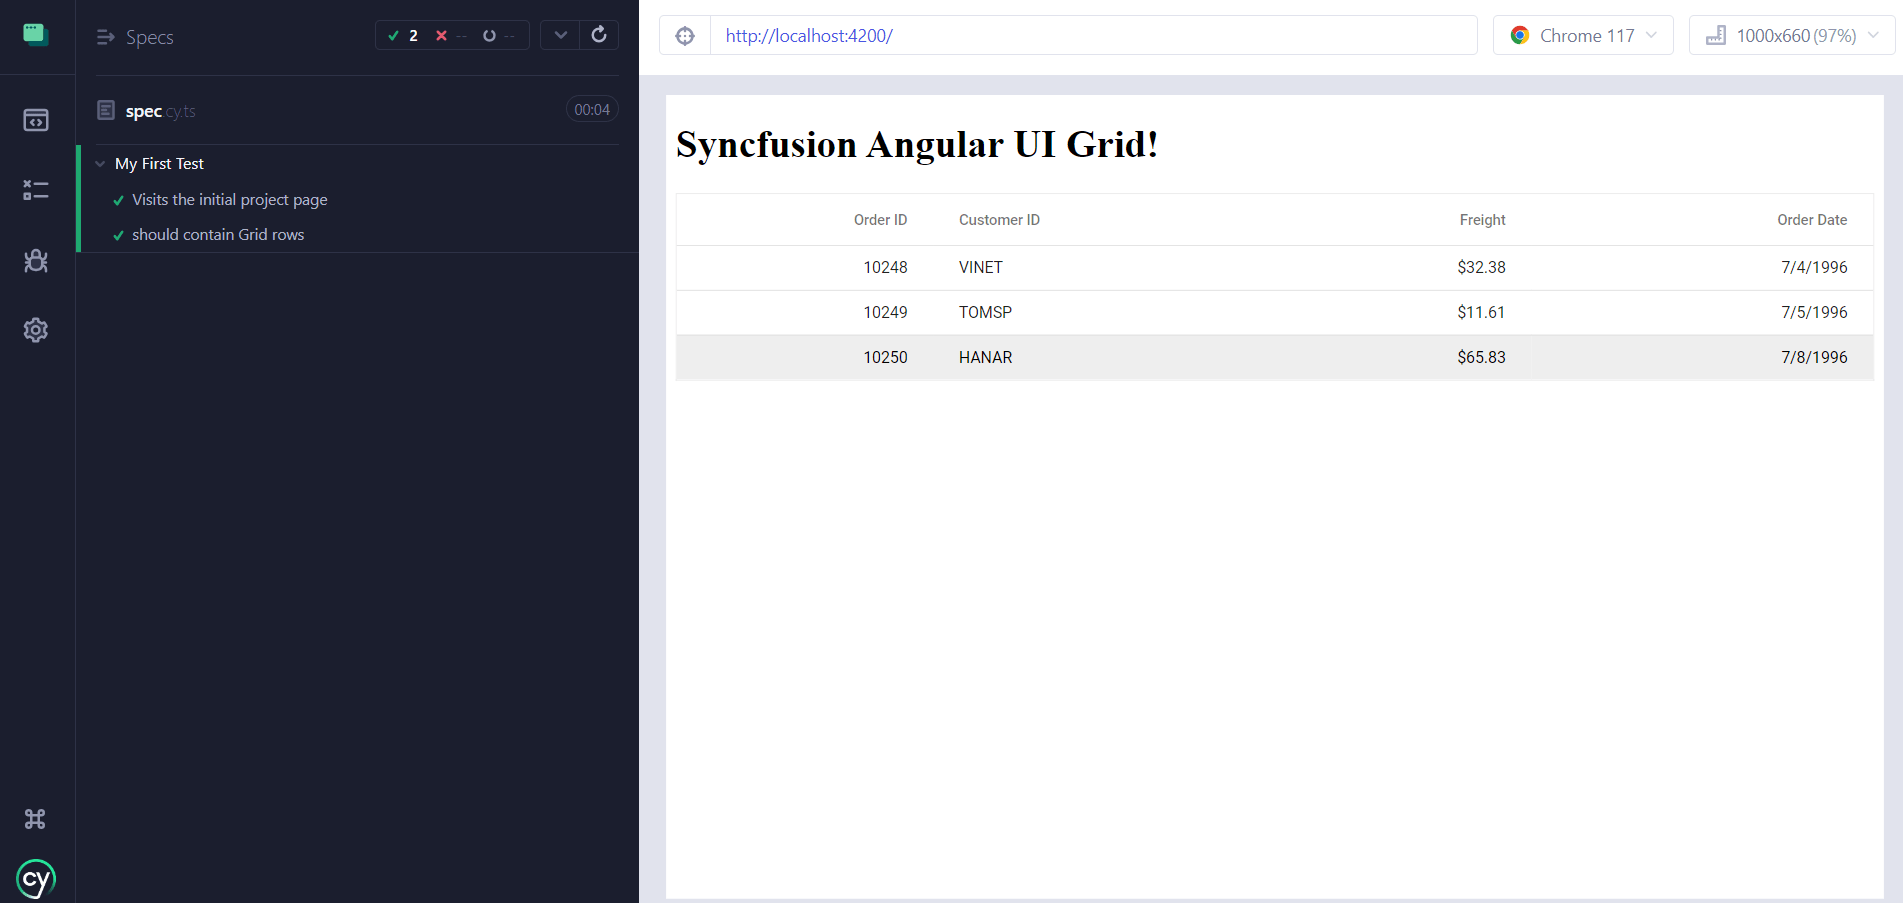This screenshot has height=903, width=1903.
Task: Activate the selector playground crosshair icon
Action: pos(684,35)
